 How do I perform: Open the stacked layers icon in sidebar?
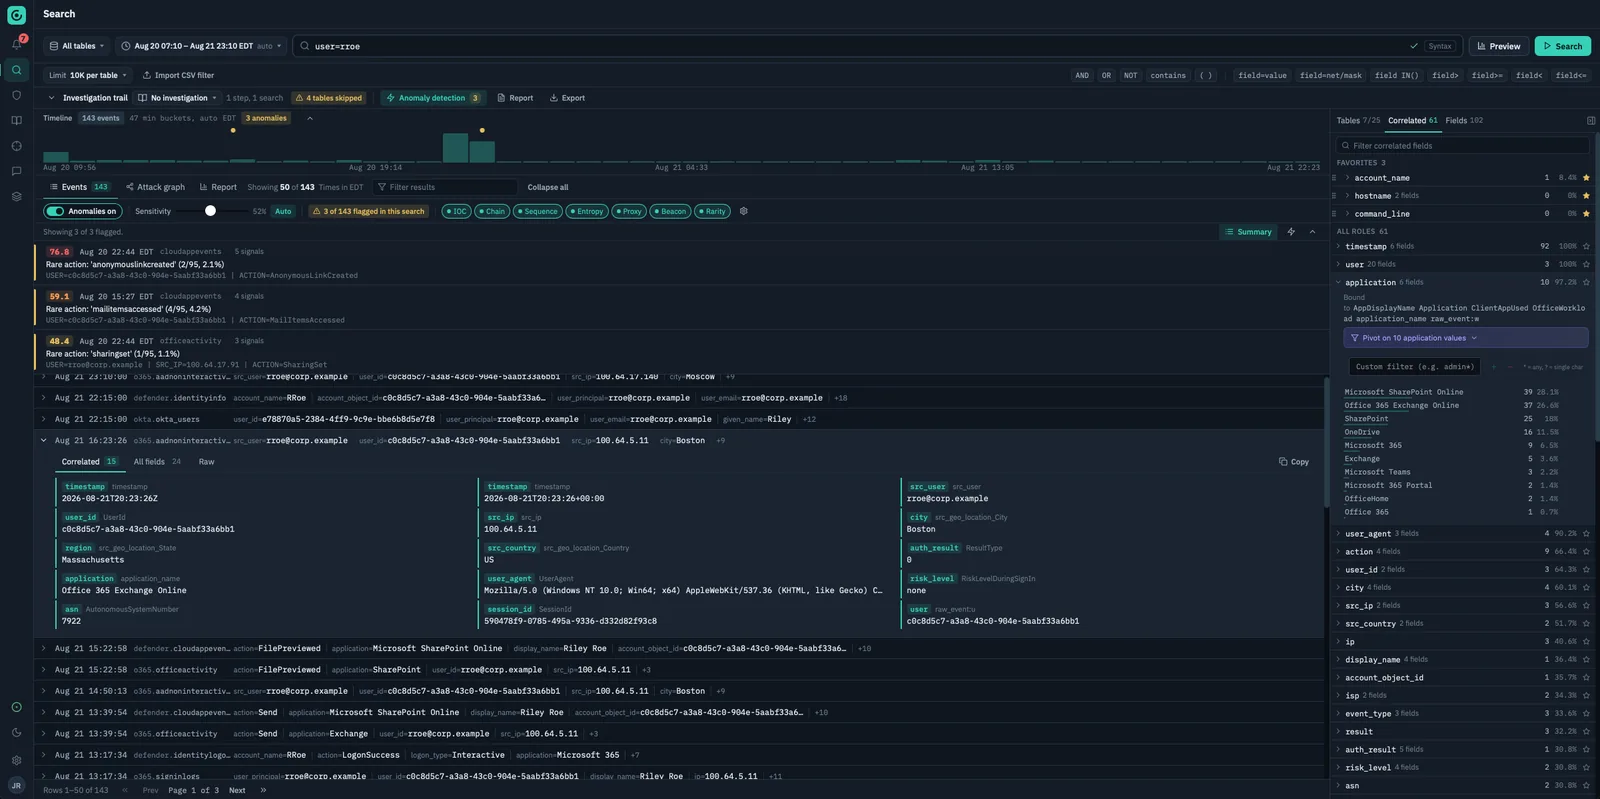coord(16,197)
